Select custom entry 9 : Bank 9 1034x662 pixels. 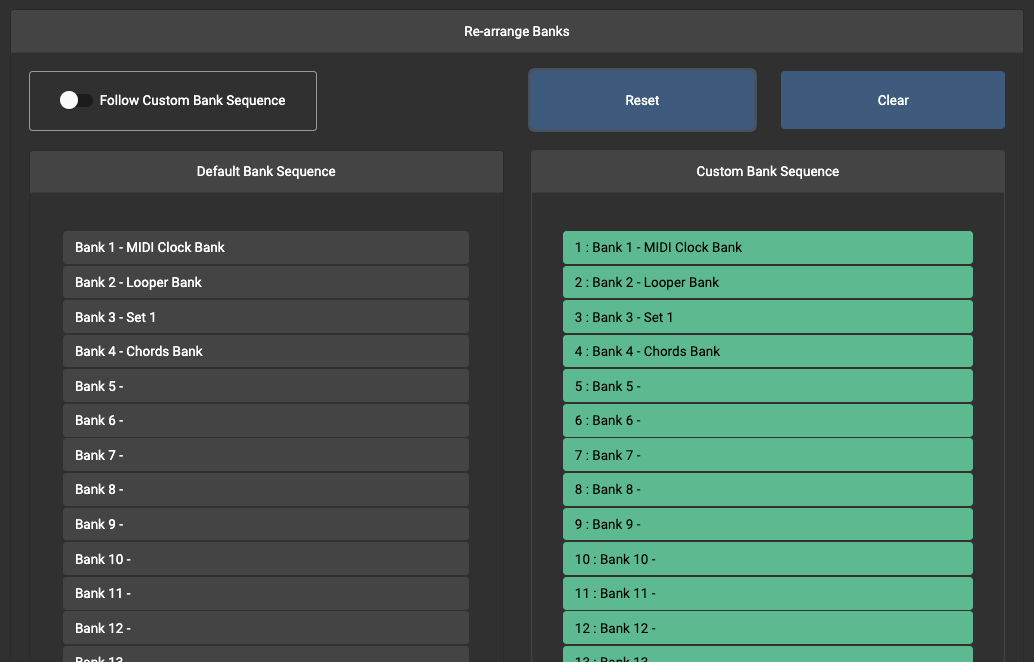point(767,524)
